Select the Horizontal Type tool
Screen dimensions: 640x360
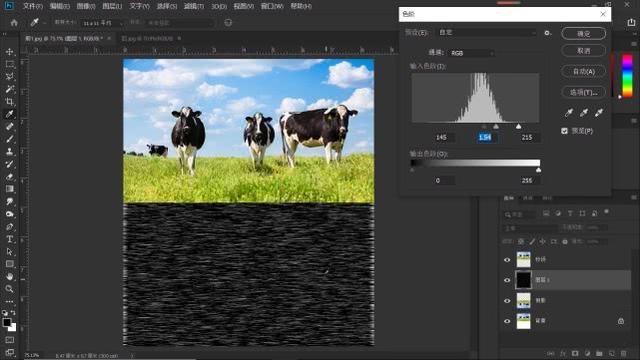[9, 239]
